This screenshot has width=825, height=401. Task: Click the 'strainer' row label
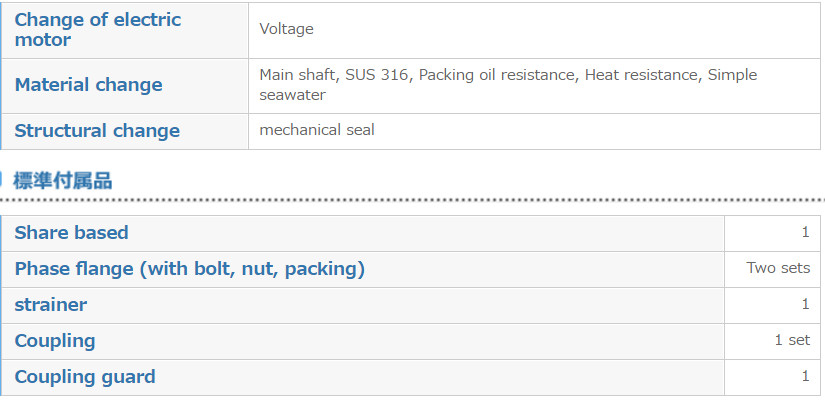pos(51,305)
